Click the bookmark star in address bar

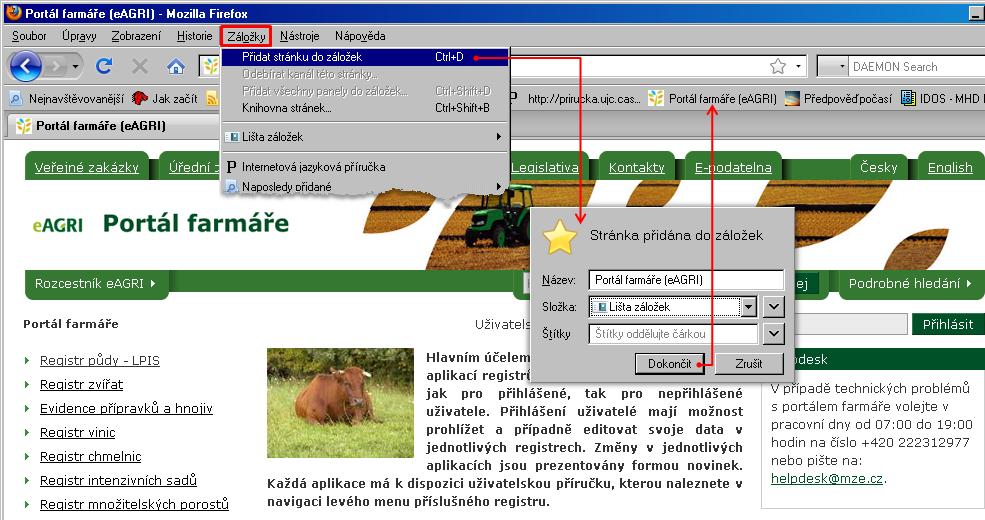click(x=778, y=66)
